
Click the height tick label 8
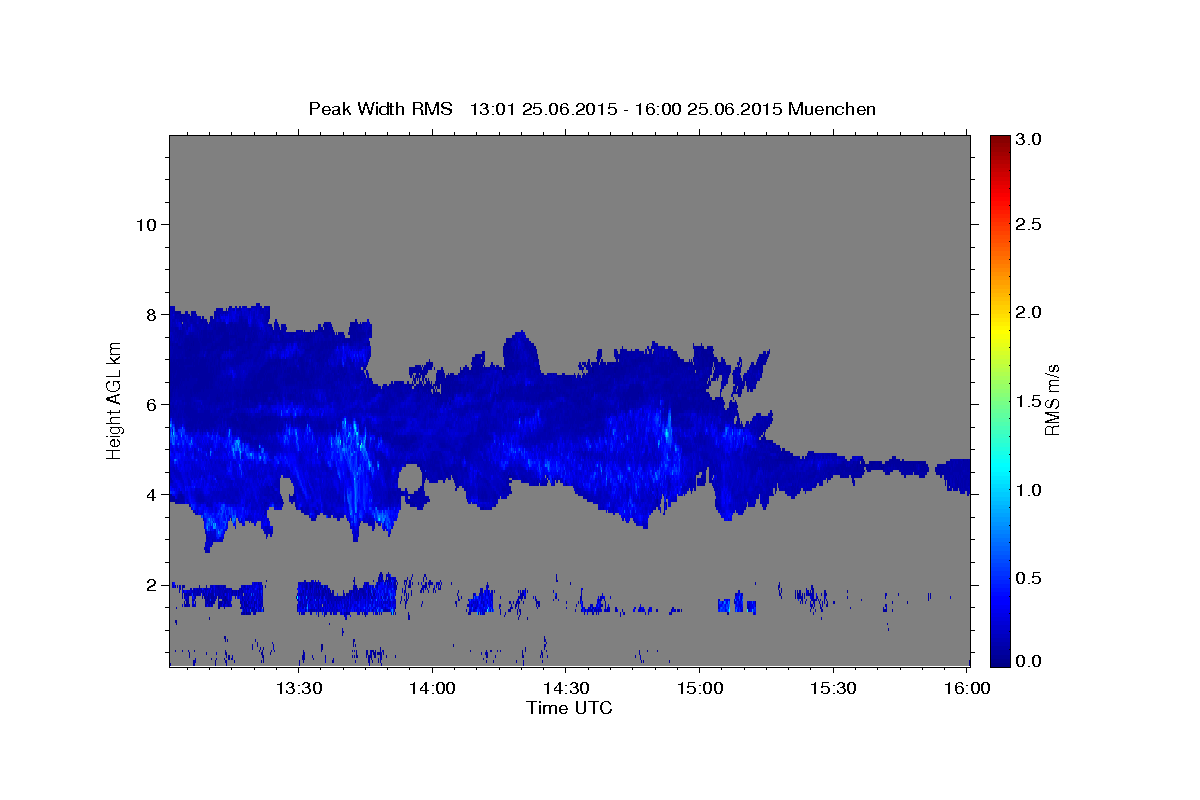pos(149,314)
